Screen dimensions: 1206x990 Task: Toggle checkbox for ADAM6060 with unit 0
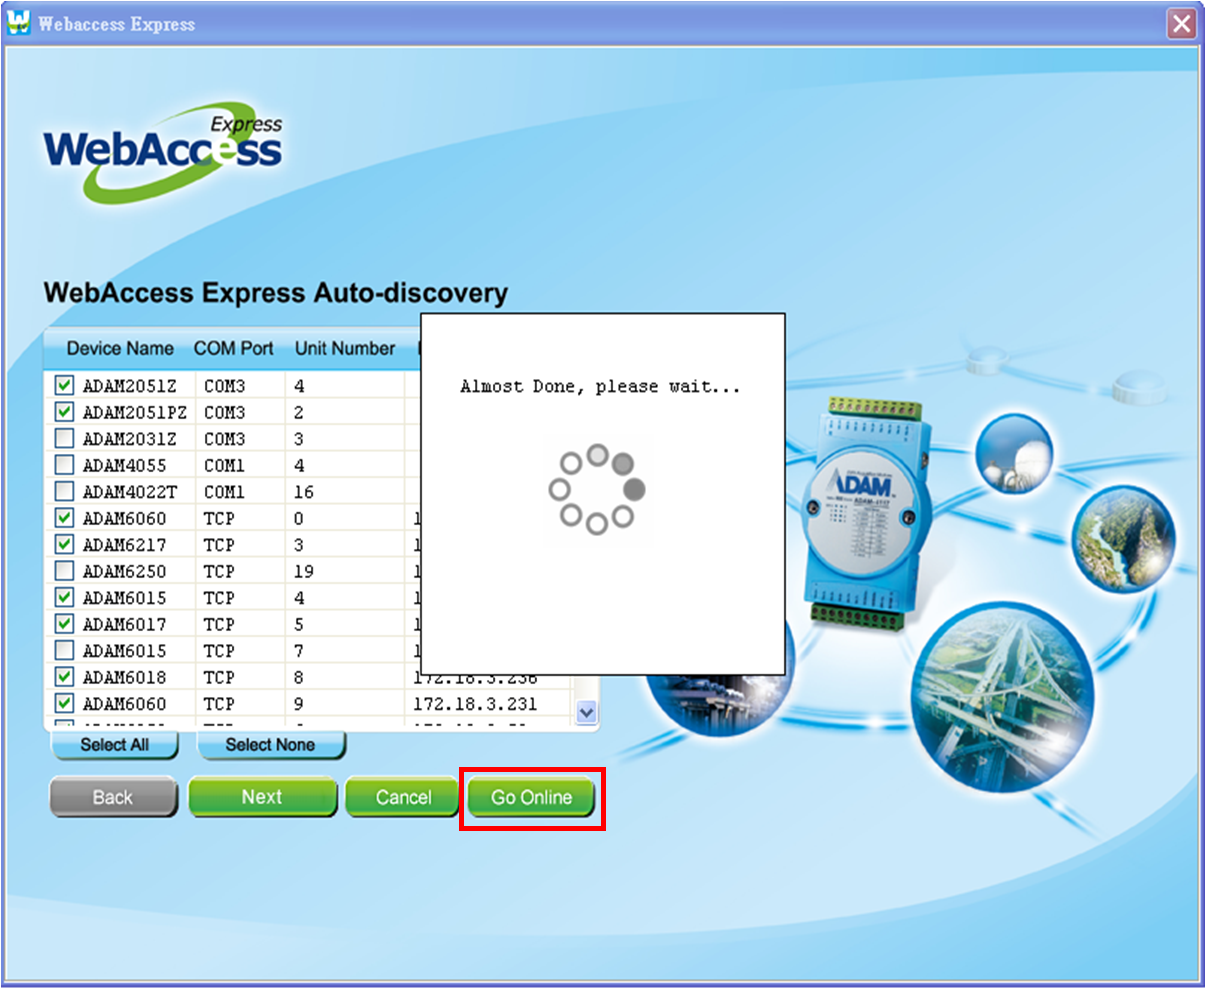pyautogui.click(x=64, y=518)
